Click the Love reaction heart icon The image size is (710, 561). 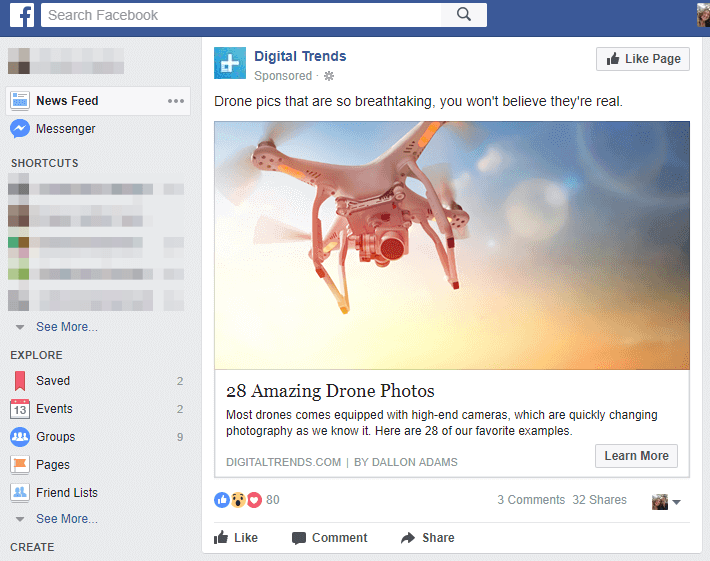point(254,500)
